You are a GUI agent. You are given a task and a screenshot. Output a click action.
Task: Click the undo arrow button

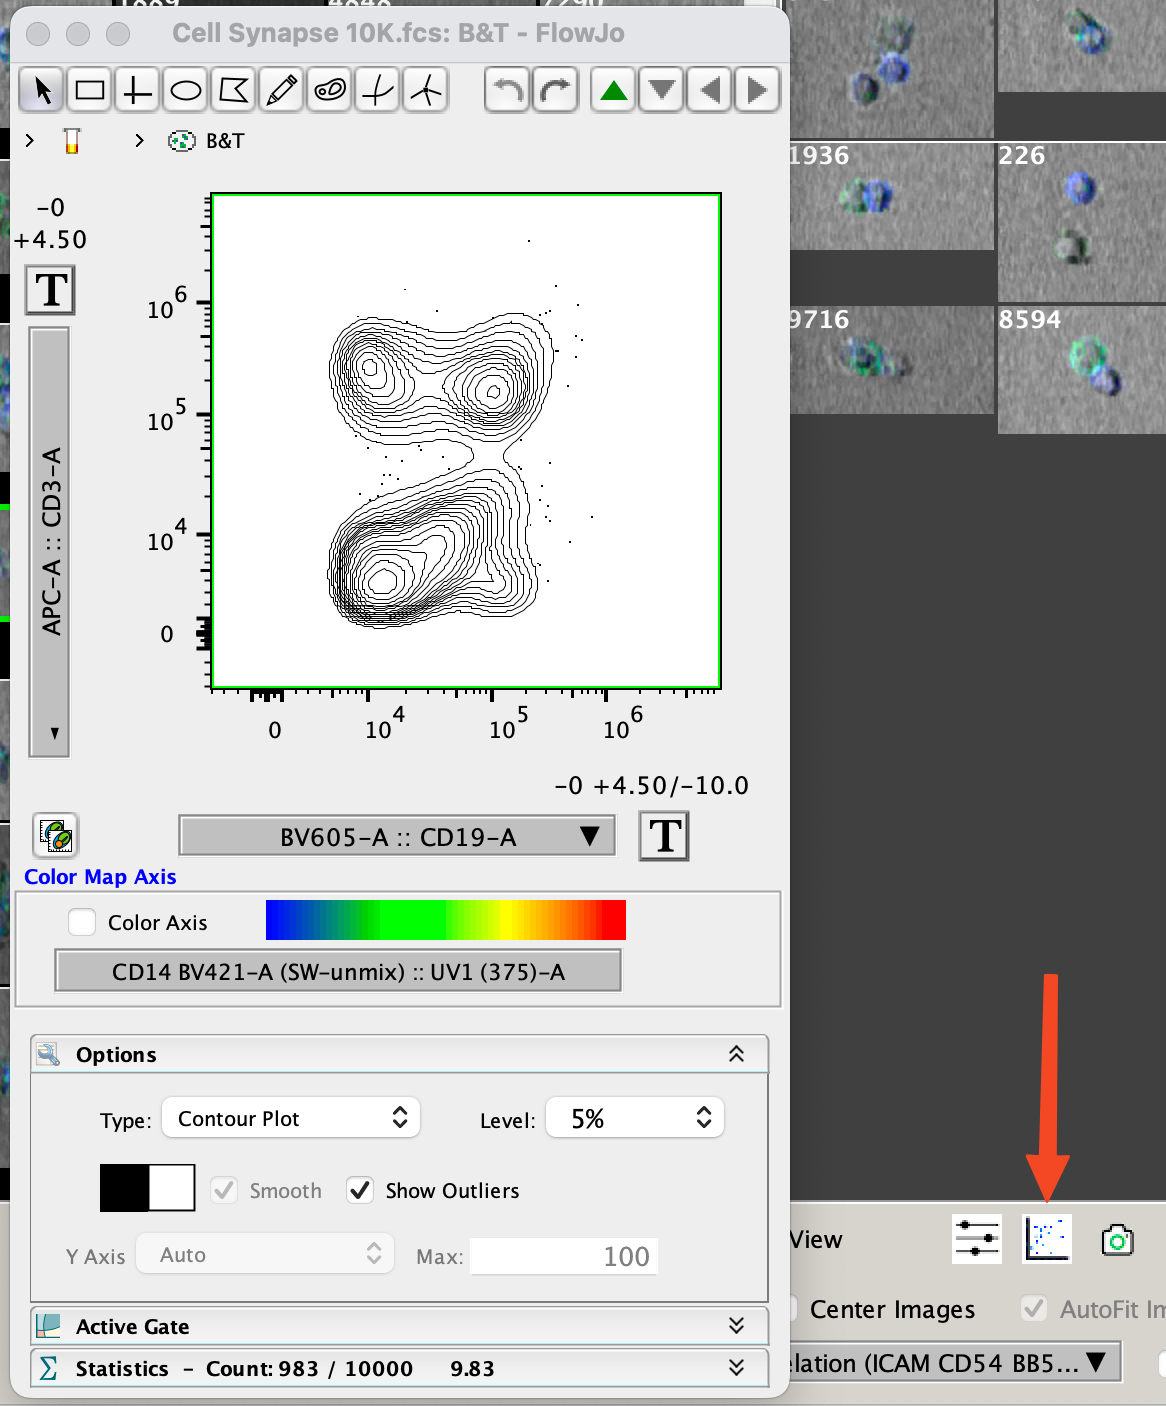pos(507,91)
